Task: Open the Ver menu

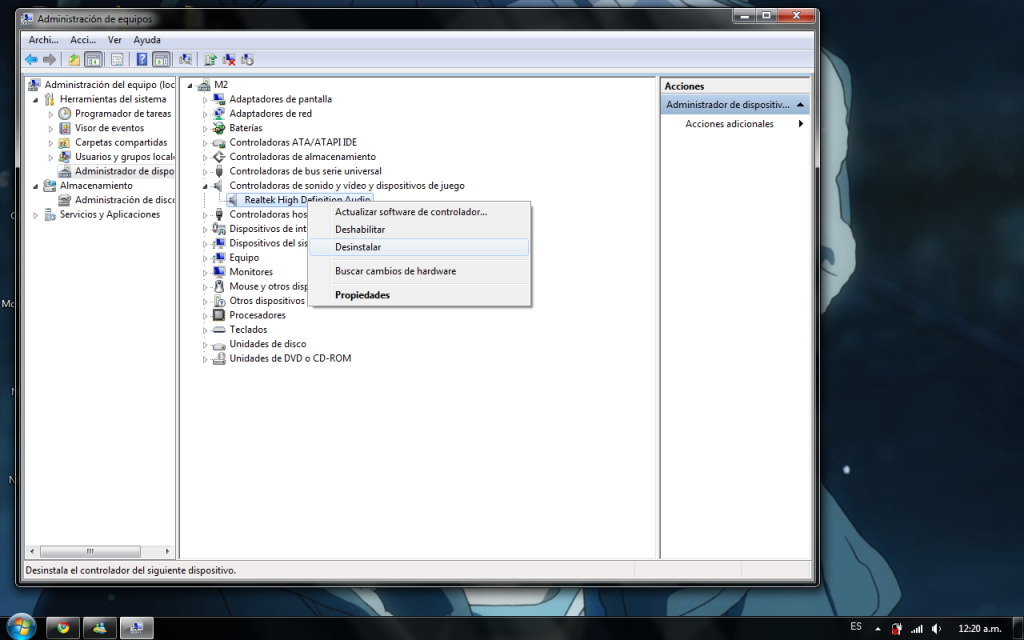Action: [115, 40]
